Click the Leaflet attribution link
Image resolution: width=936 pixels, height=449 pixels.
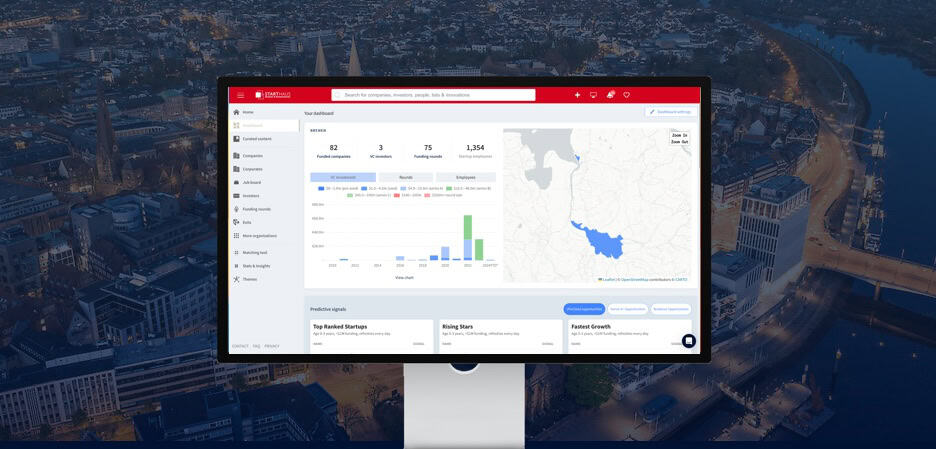coord(607,279)
